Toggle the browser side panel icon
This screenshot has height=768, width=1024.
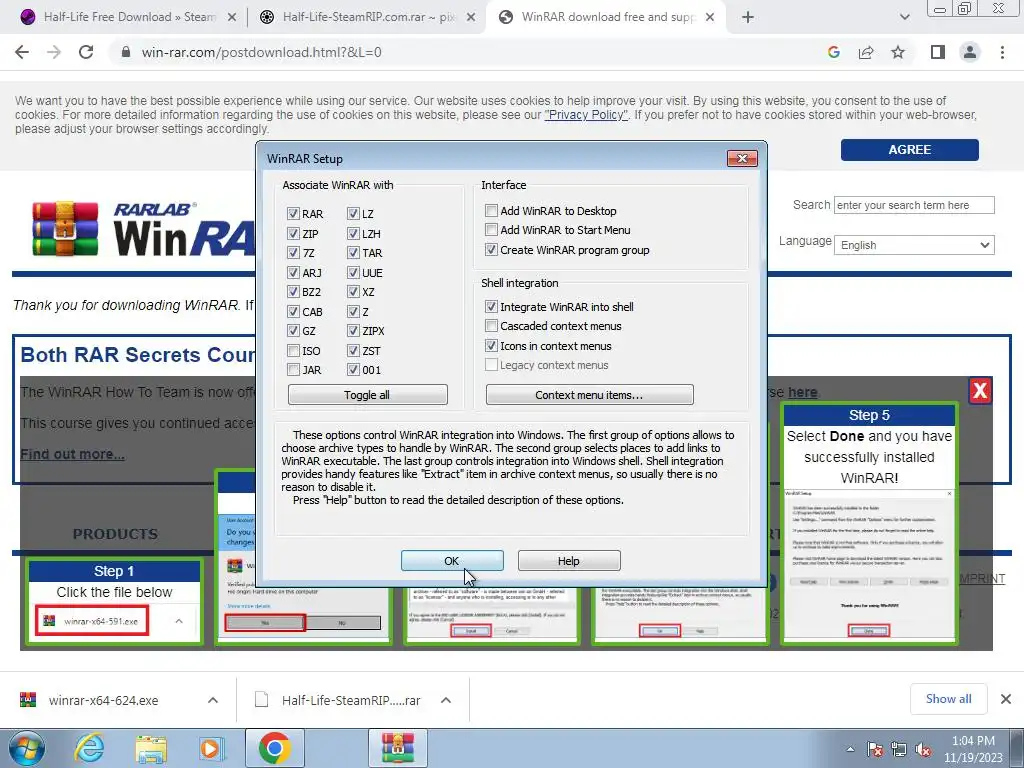[x=938, y=52]
